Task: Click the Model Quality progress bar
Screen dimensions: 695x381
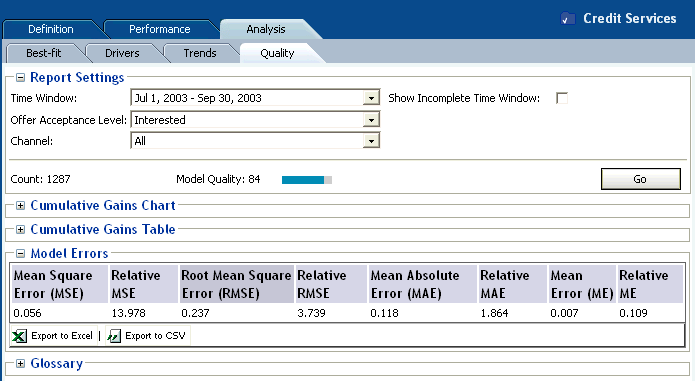Action: pyautogui.click(x=307, y=179)
